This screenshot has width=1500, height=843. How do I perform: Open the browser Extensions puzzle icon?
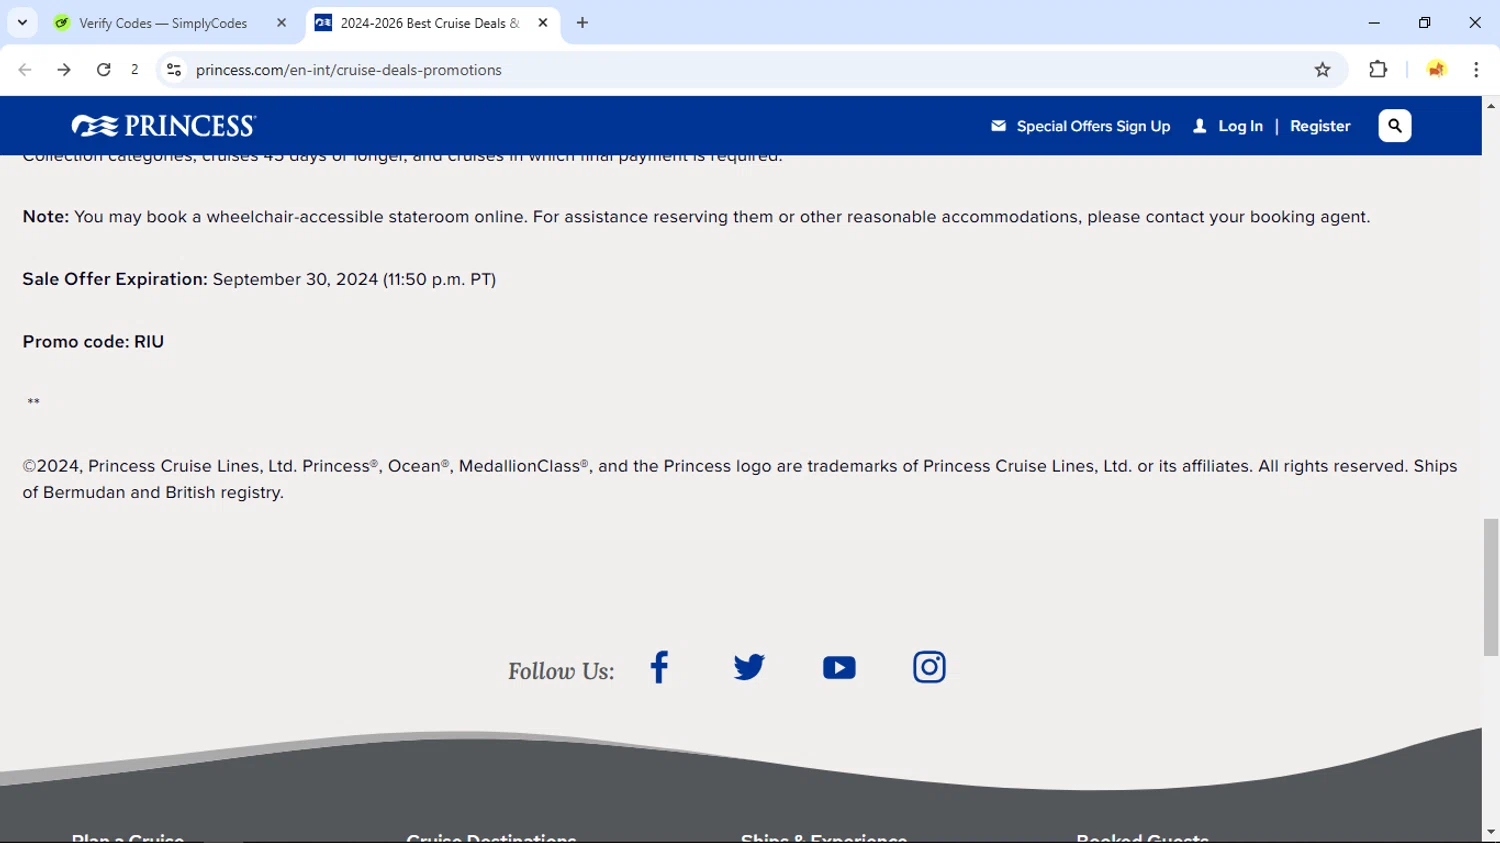click(x=1378, y=70)
